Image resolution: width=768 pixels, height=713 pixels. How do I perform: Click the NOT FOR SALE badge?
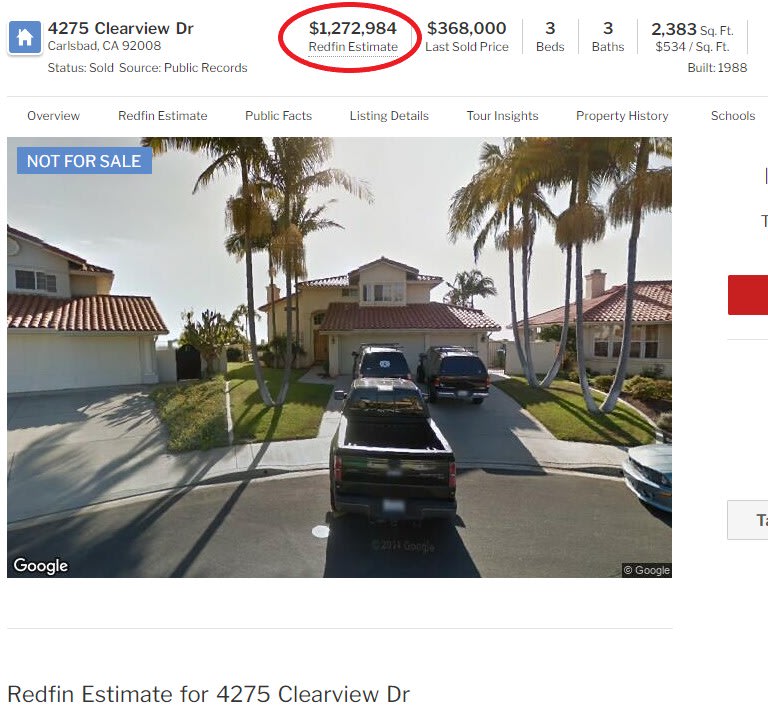click(x=84, y=161)
